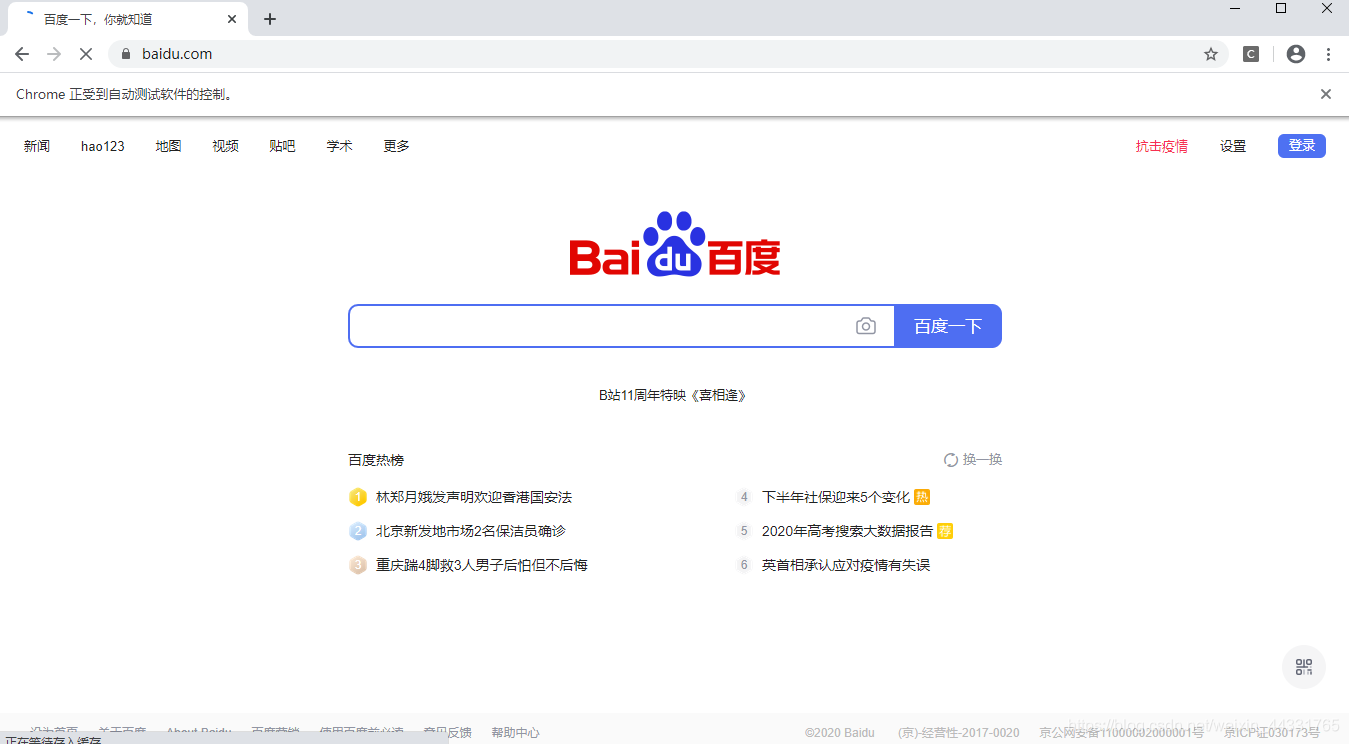Click the 百度热榜 heading
The image size is (1349, 744).
pyautogui.click(x=376, y=460)
